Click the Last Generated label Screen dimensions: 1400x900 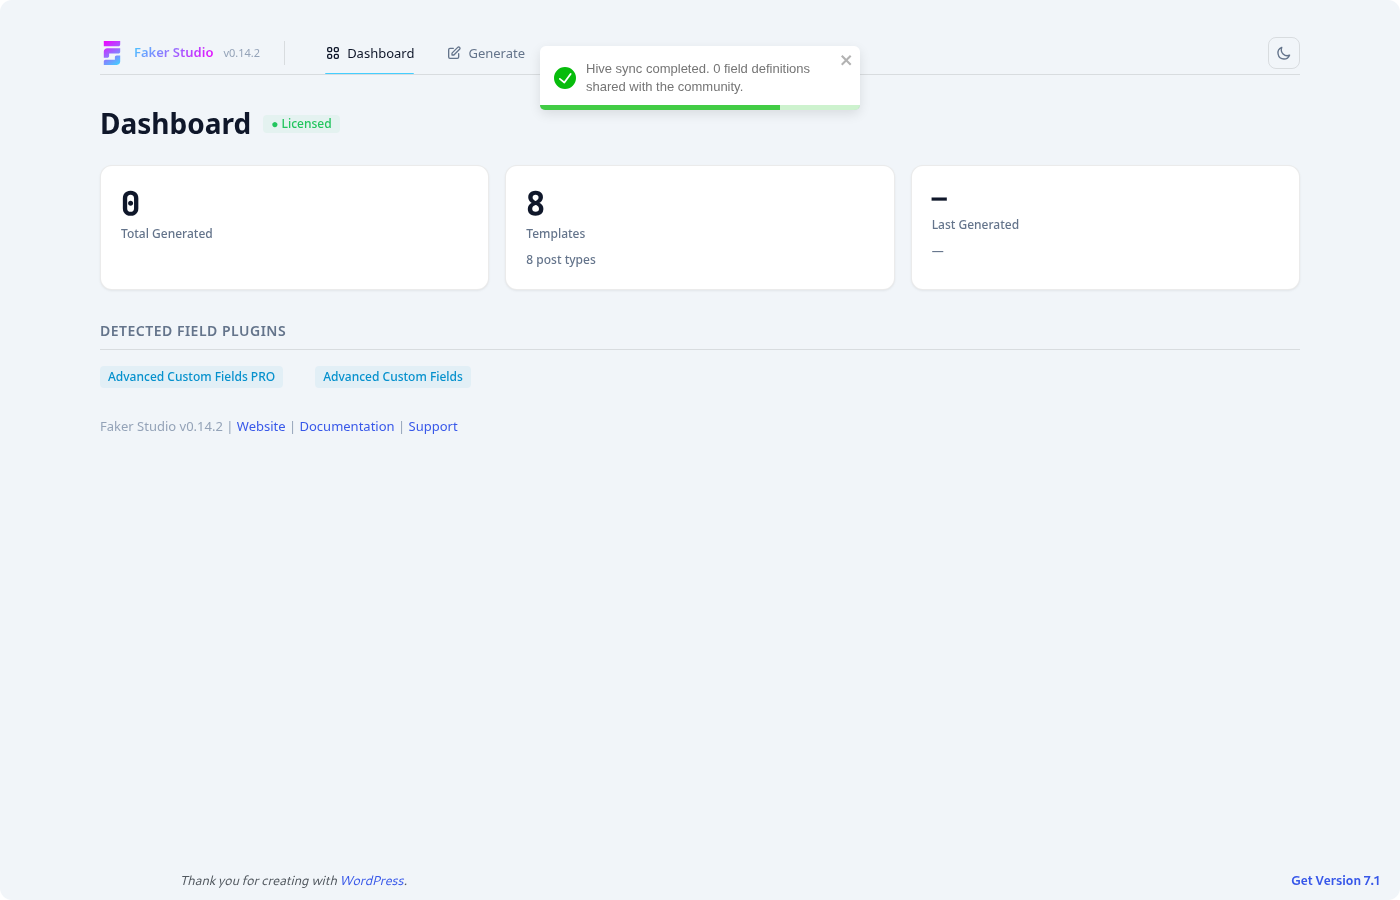pos(975,225)
